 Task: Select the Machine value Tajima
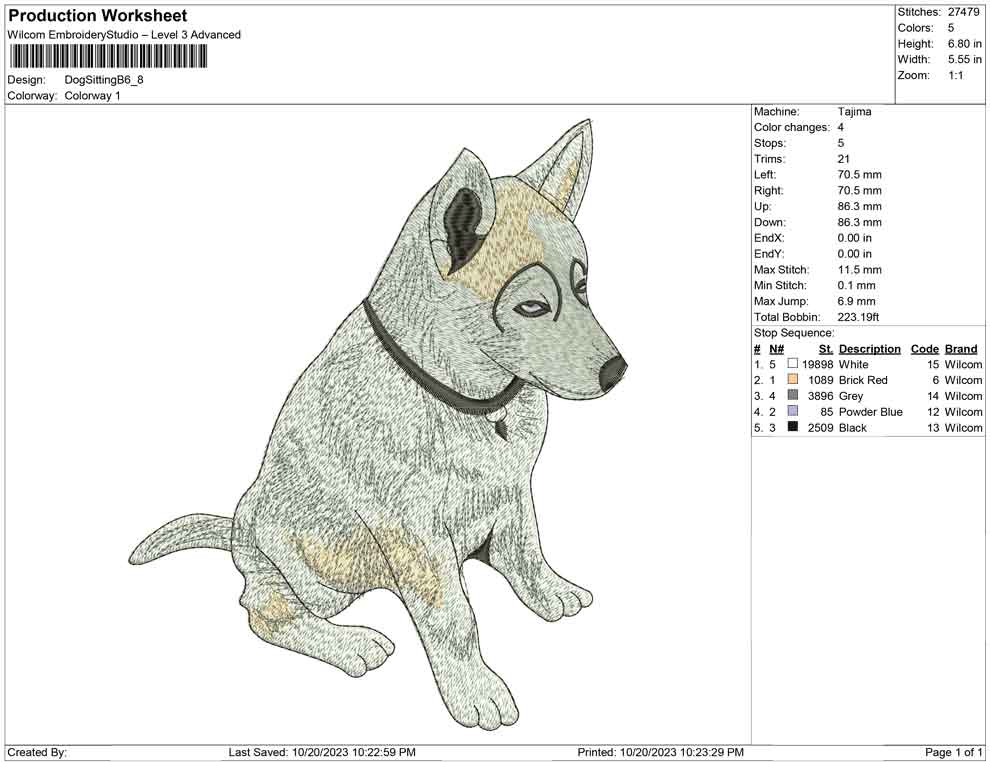(854, 112)
